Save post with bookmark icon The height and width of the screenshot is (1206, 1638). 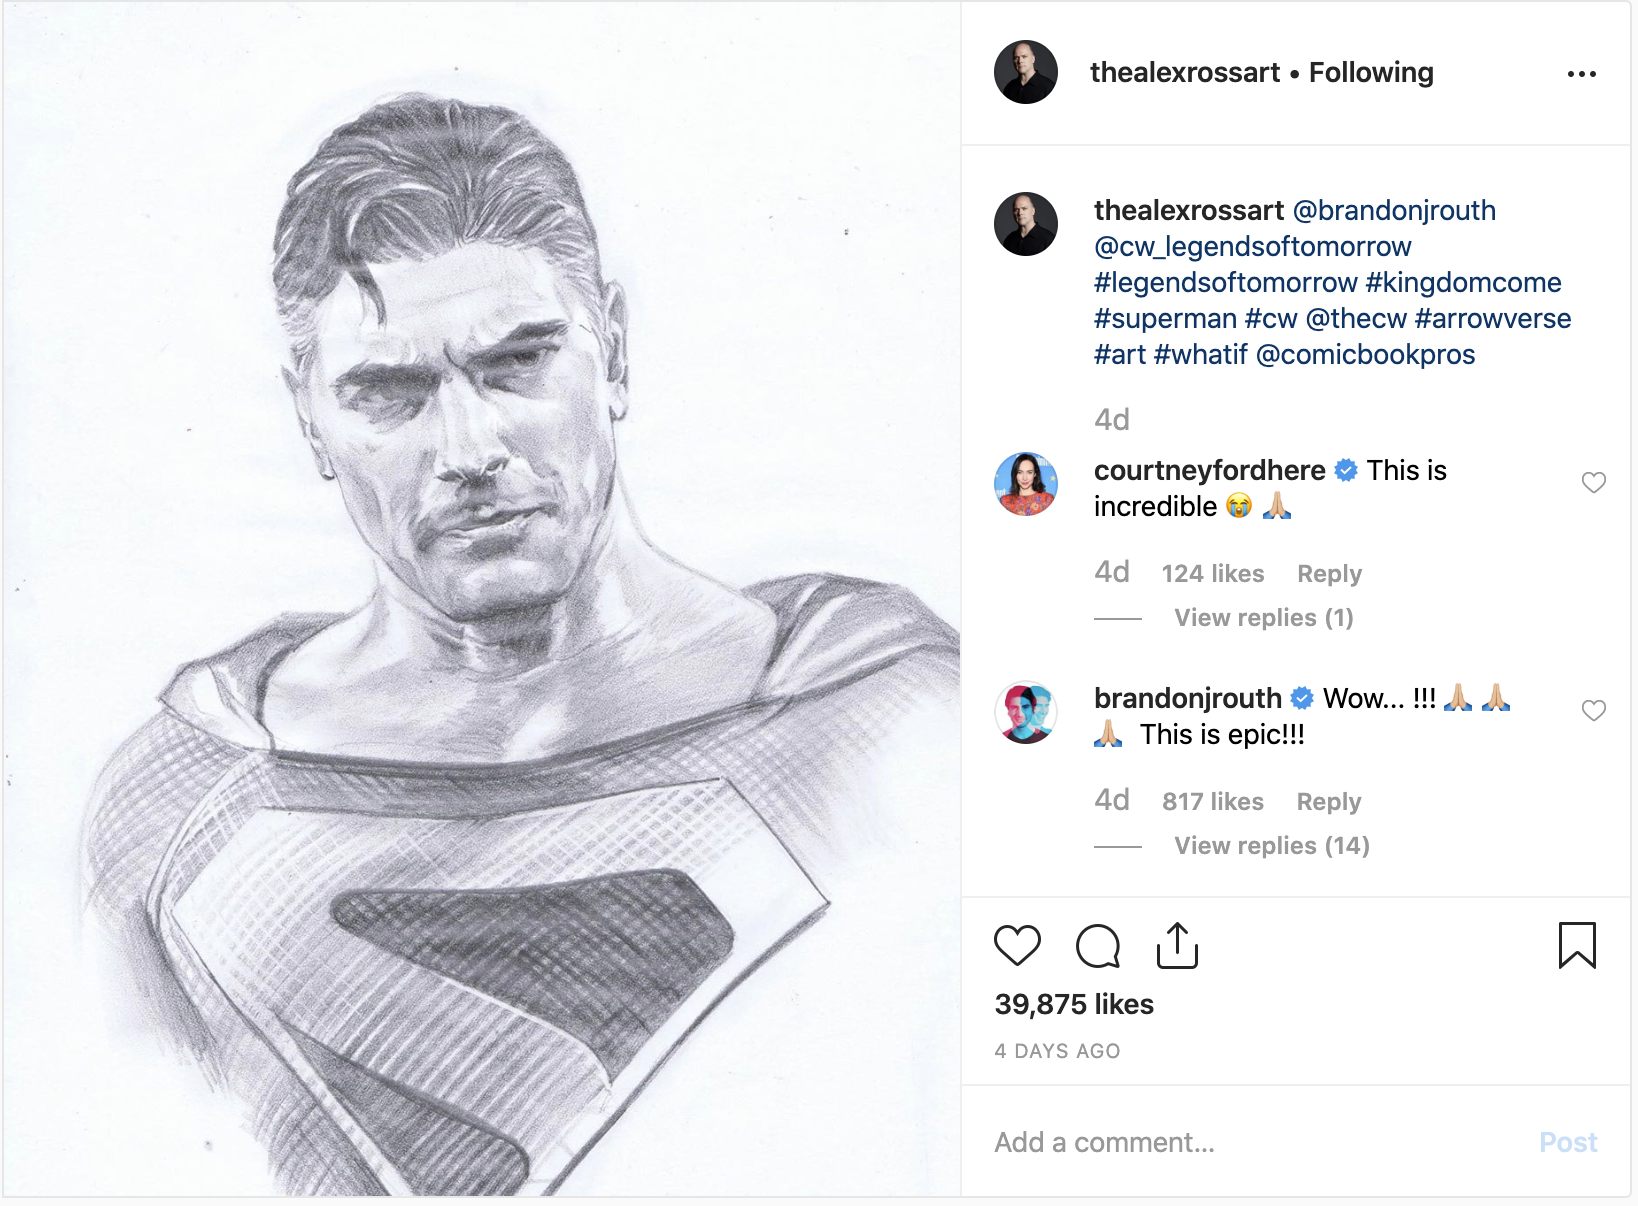pos(1577,945)
